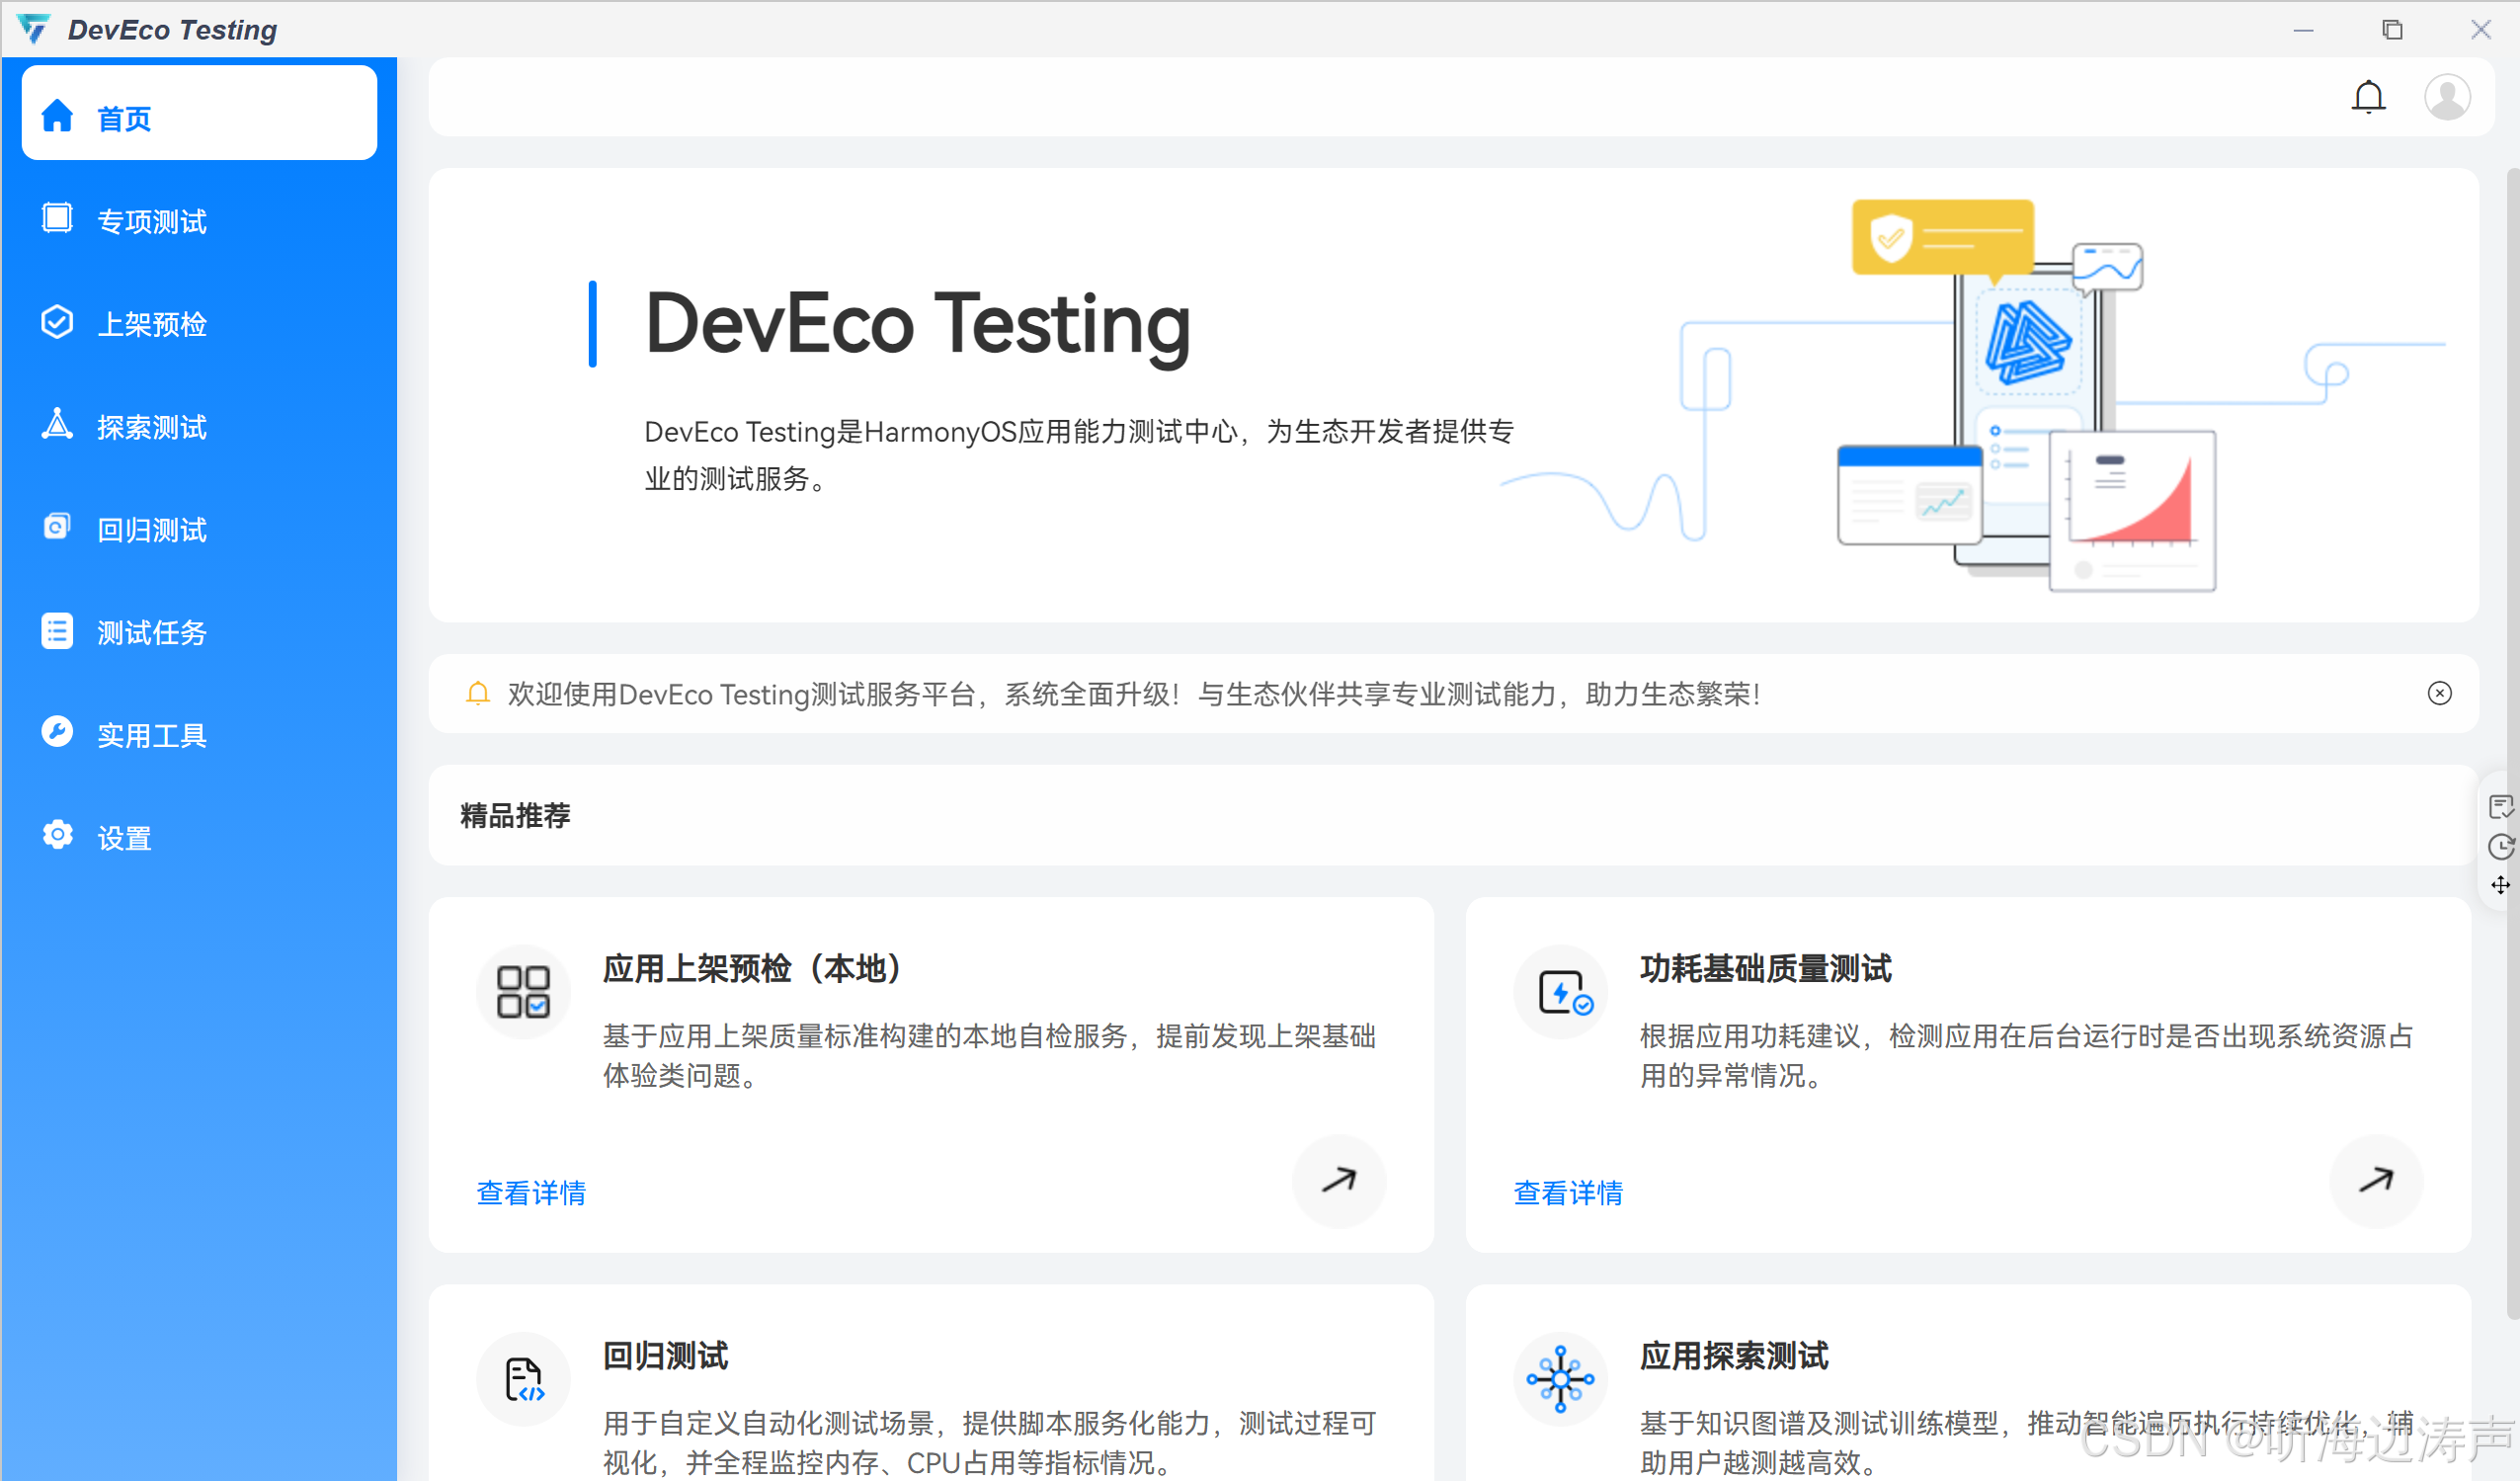Click the DevEco Testing logo in title bar
This screenshot has width=2520, height=1481.
click(33, 29)
